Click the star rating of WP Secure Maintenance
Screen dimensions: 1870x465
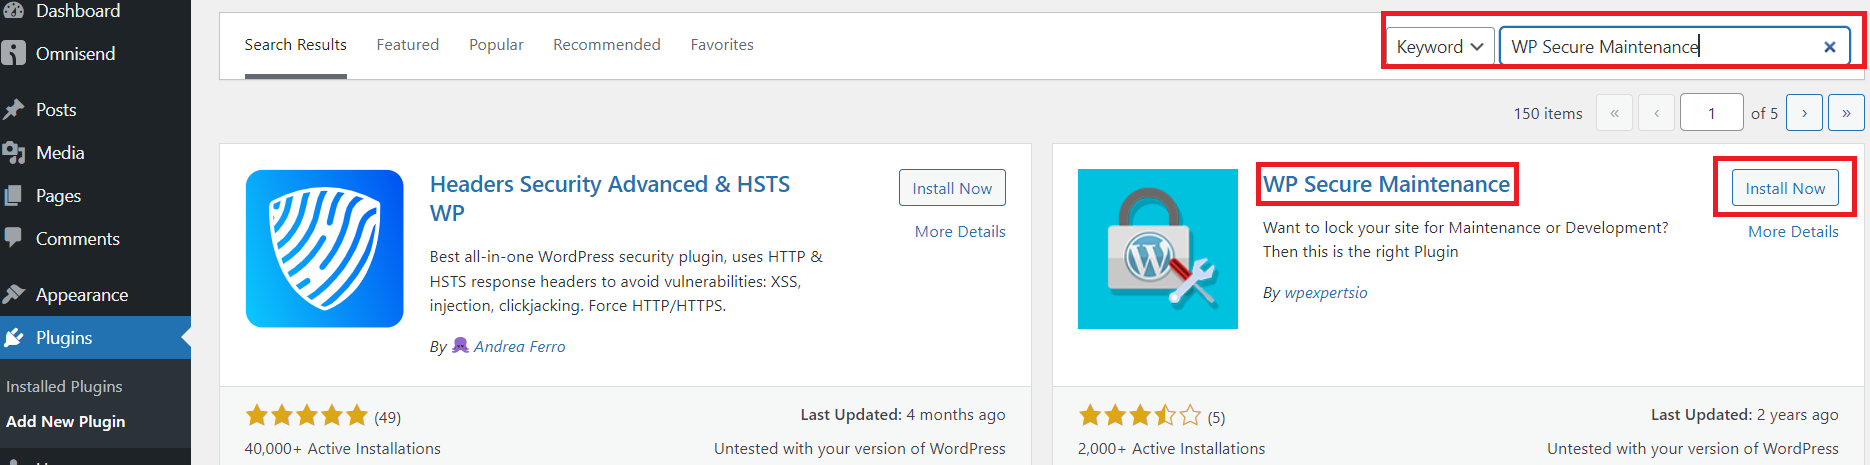coord(1140,415)
